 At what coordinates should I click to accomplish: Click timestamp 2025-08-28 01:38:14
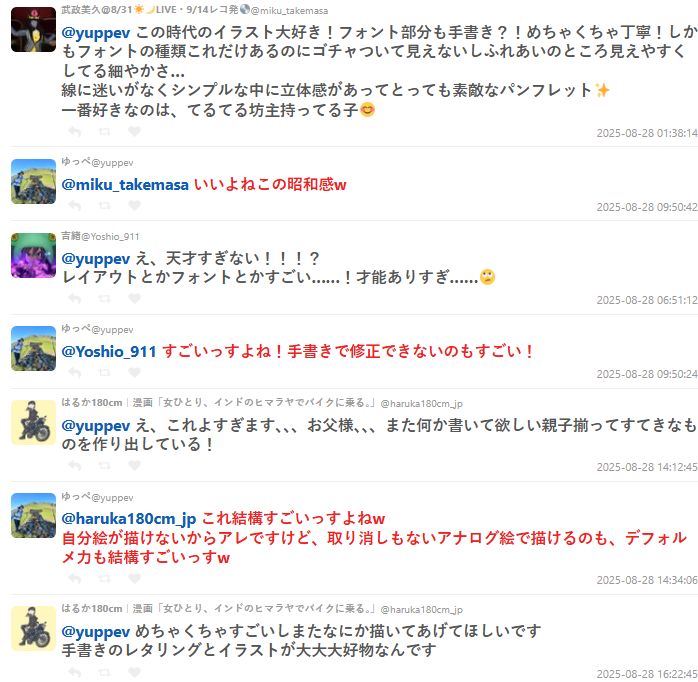(x=647, y=133)
